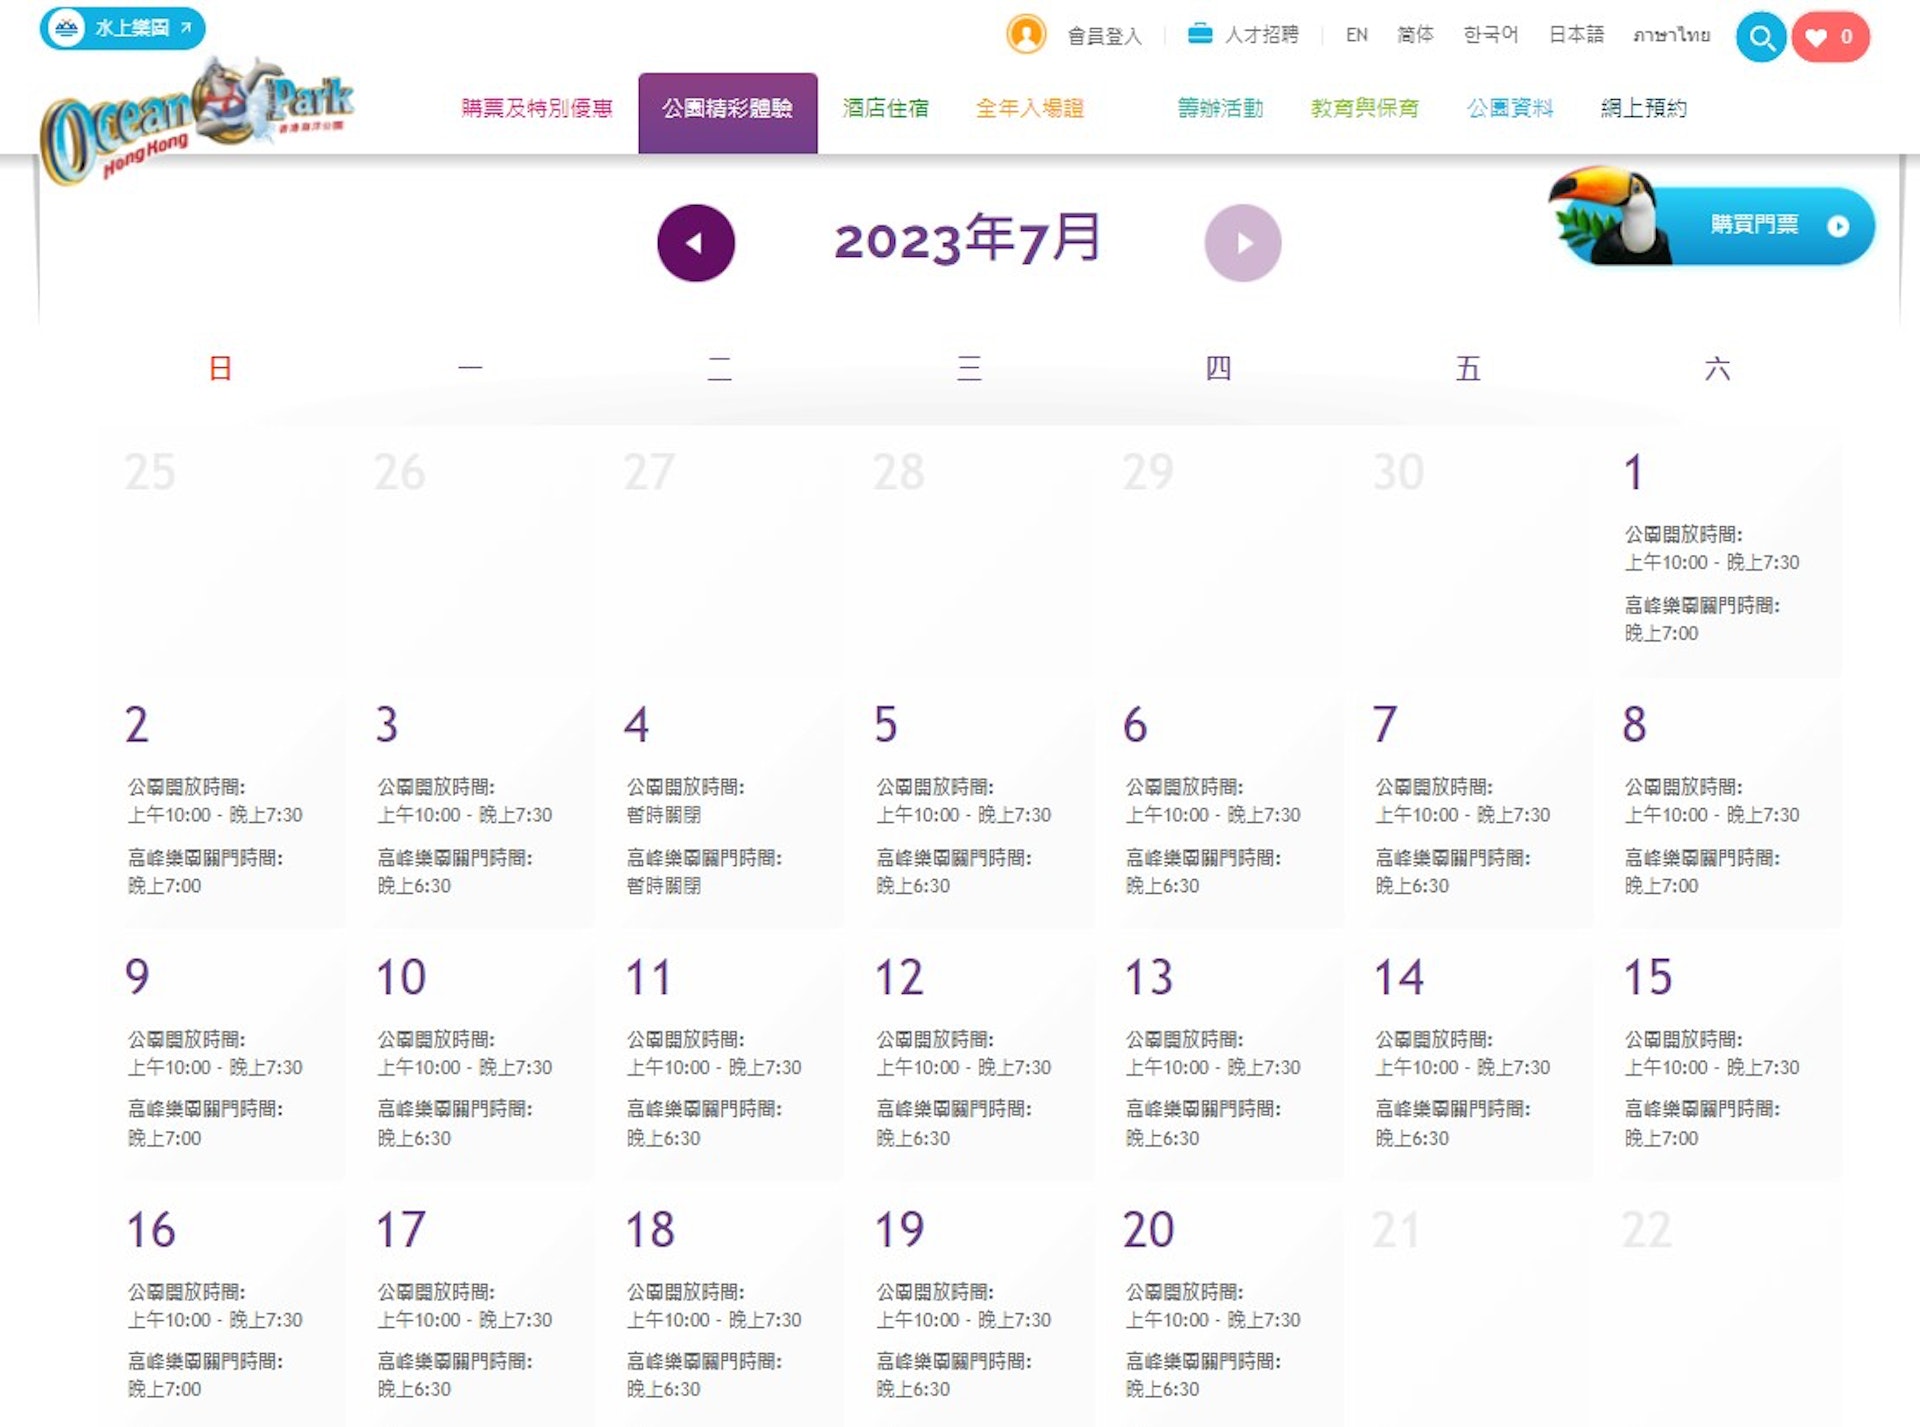This screenshot has width=1920, height=1427.
Task: Open the search icon
Action: (x=1761, y=38)
